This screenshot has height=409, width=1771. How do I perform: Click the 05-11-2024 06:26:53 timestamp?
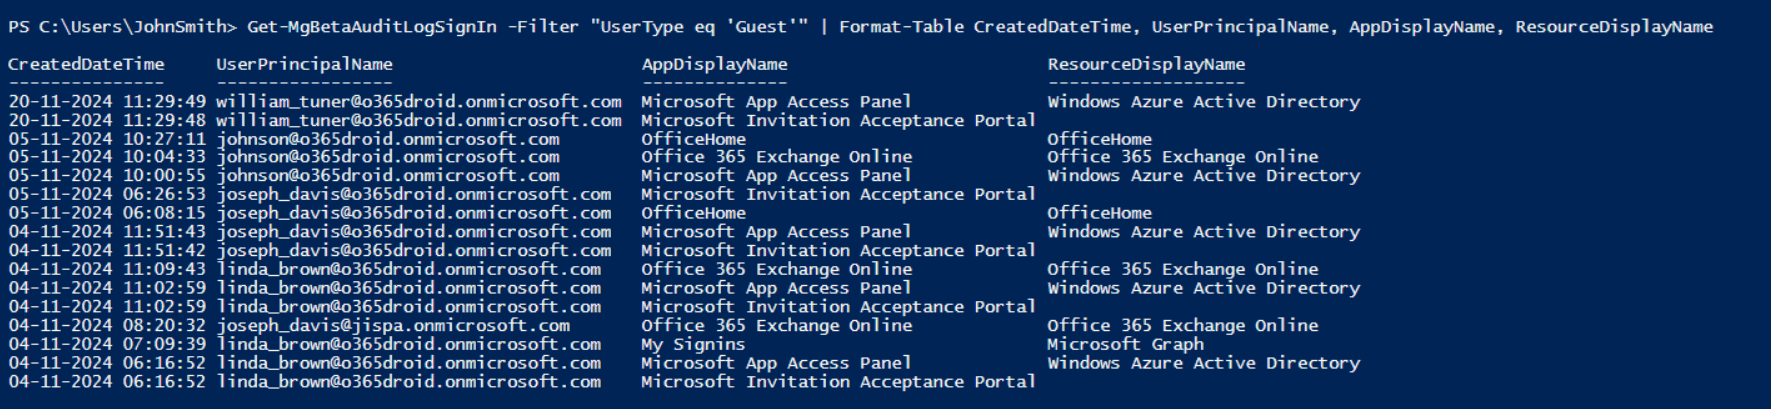click(x=107, y=195)
